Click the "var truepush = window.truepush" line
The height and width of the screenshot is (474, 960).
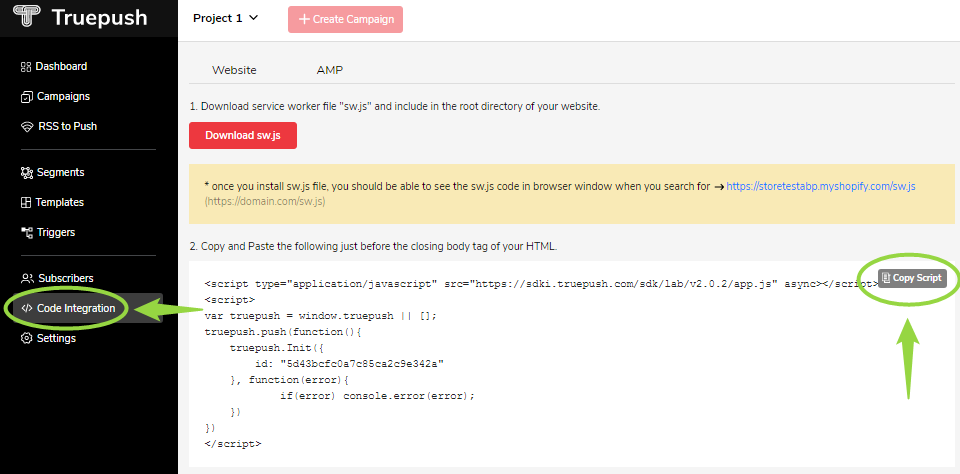tap(320, 316)
